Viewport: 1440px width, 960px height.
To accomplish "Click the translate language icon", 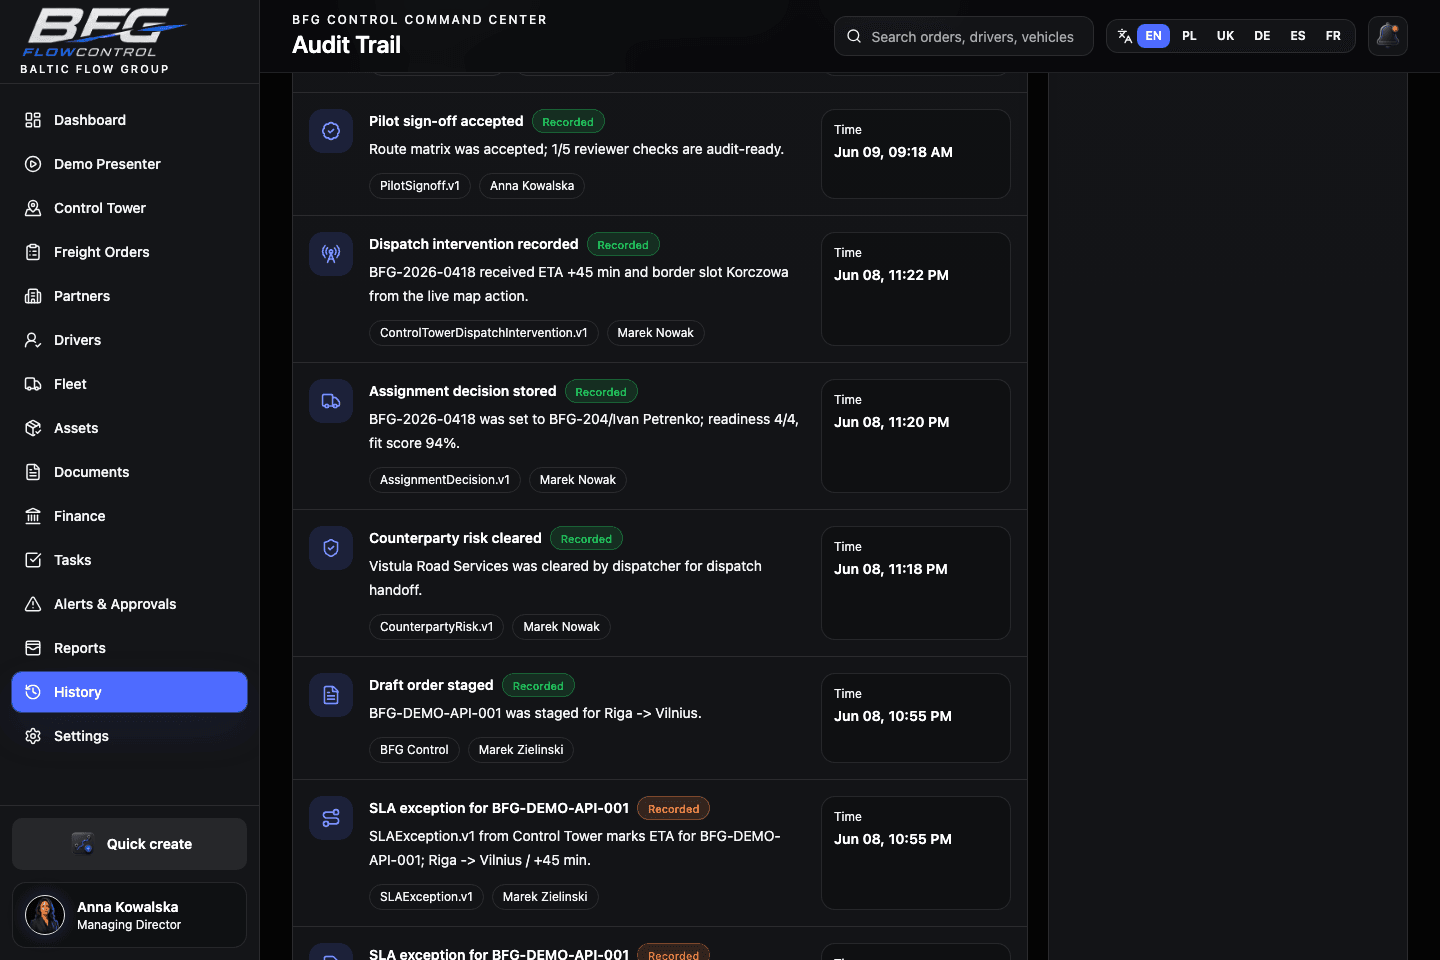I will click(x=1125, y=36).
